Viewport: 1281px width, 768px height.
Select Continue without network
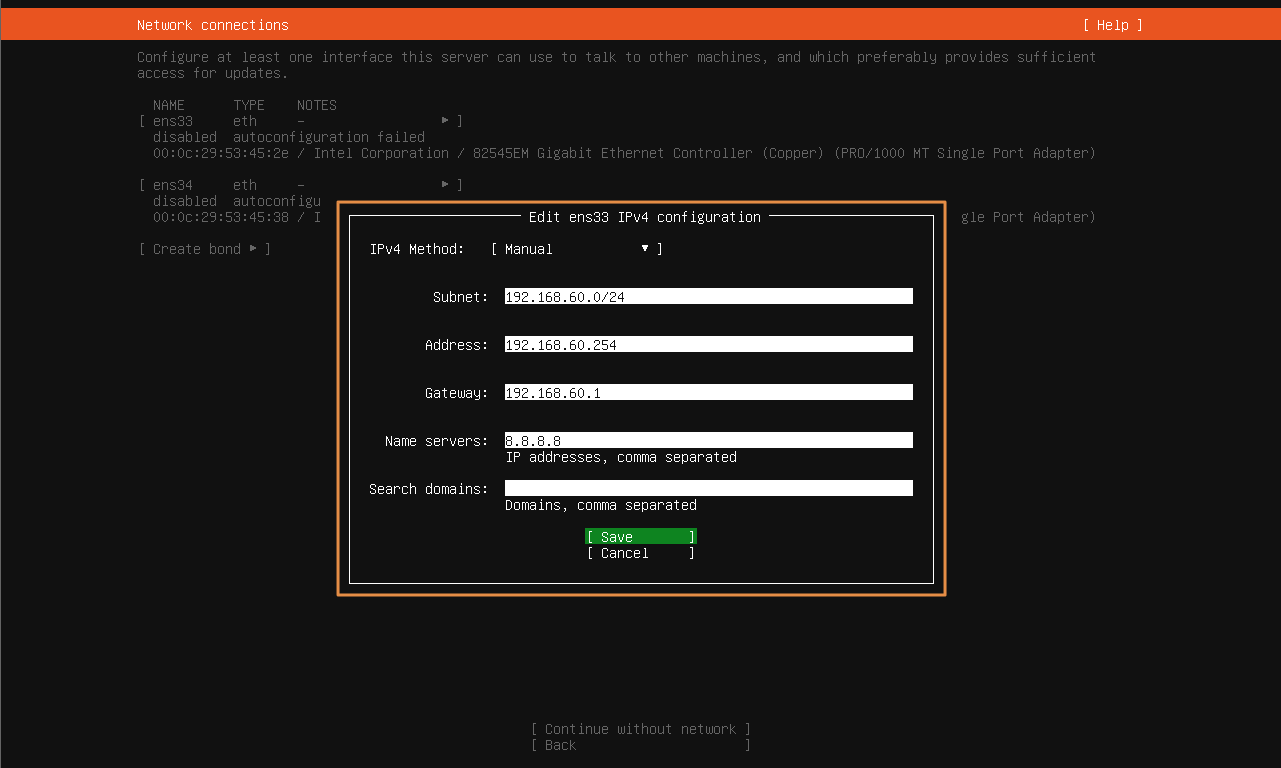coord(641,729)
